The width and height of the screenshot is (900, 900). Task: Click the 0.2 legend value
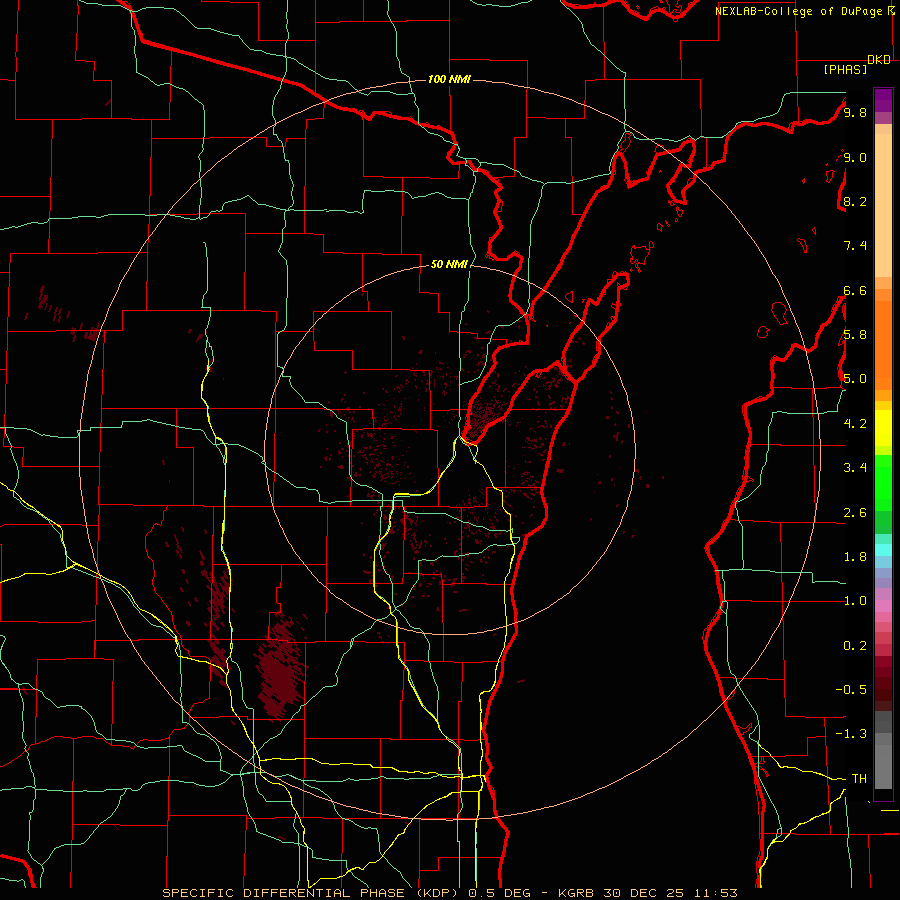855,646
